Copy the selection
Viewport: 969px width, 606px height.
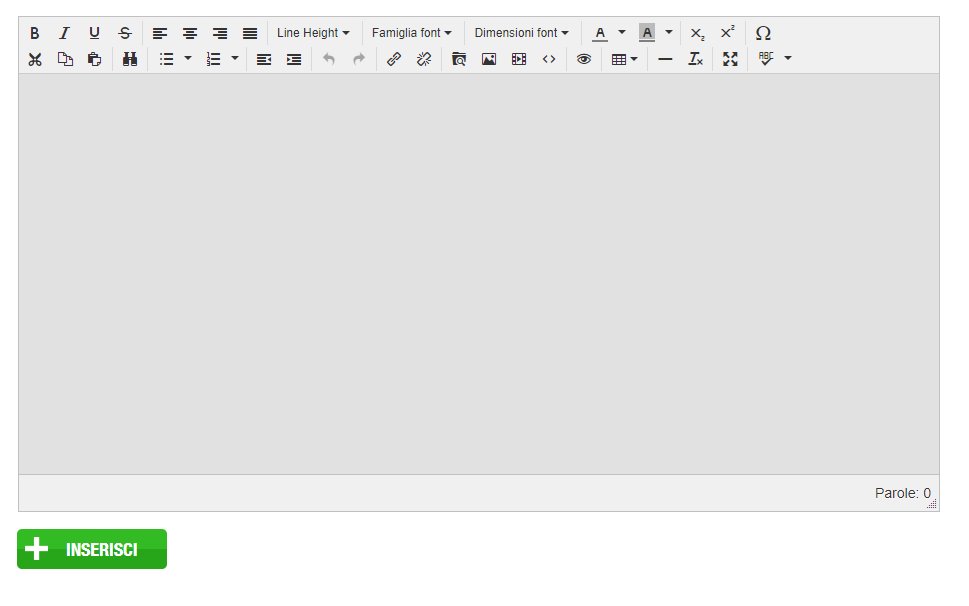point(65,59)
